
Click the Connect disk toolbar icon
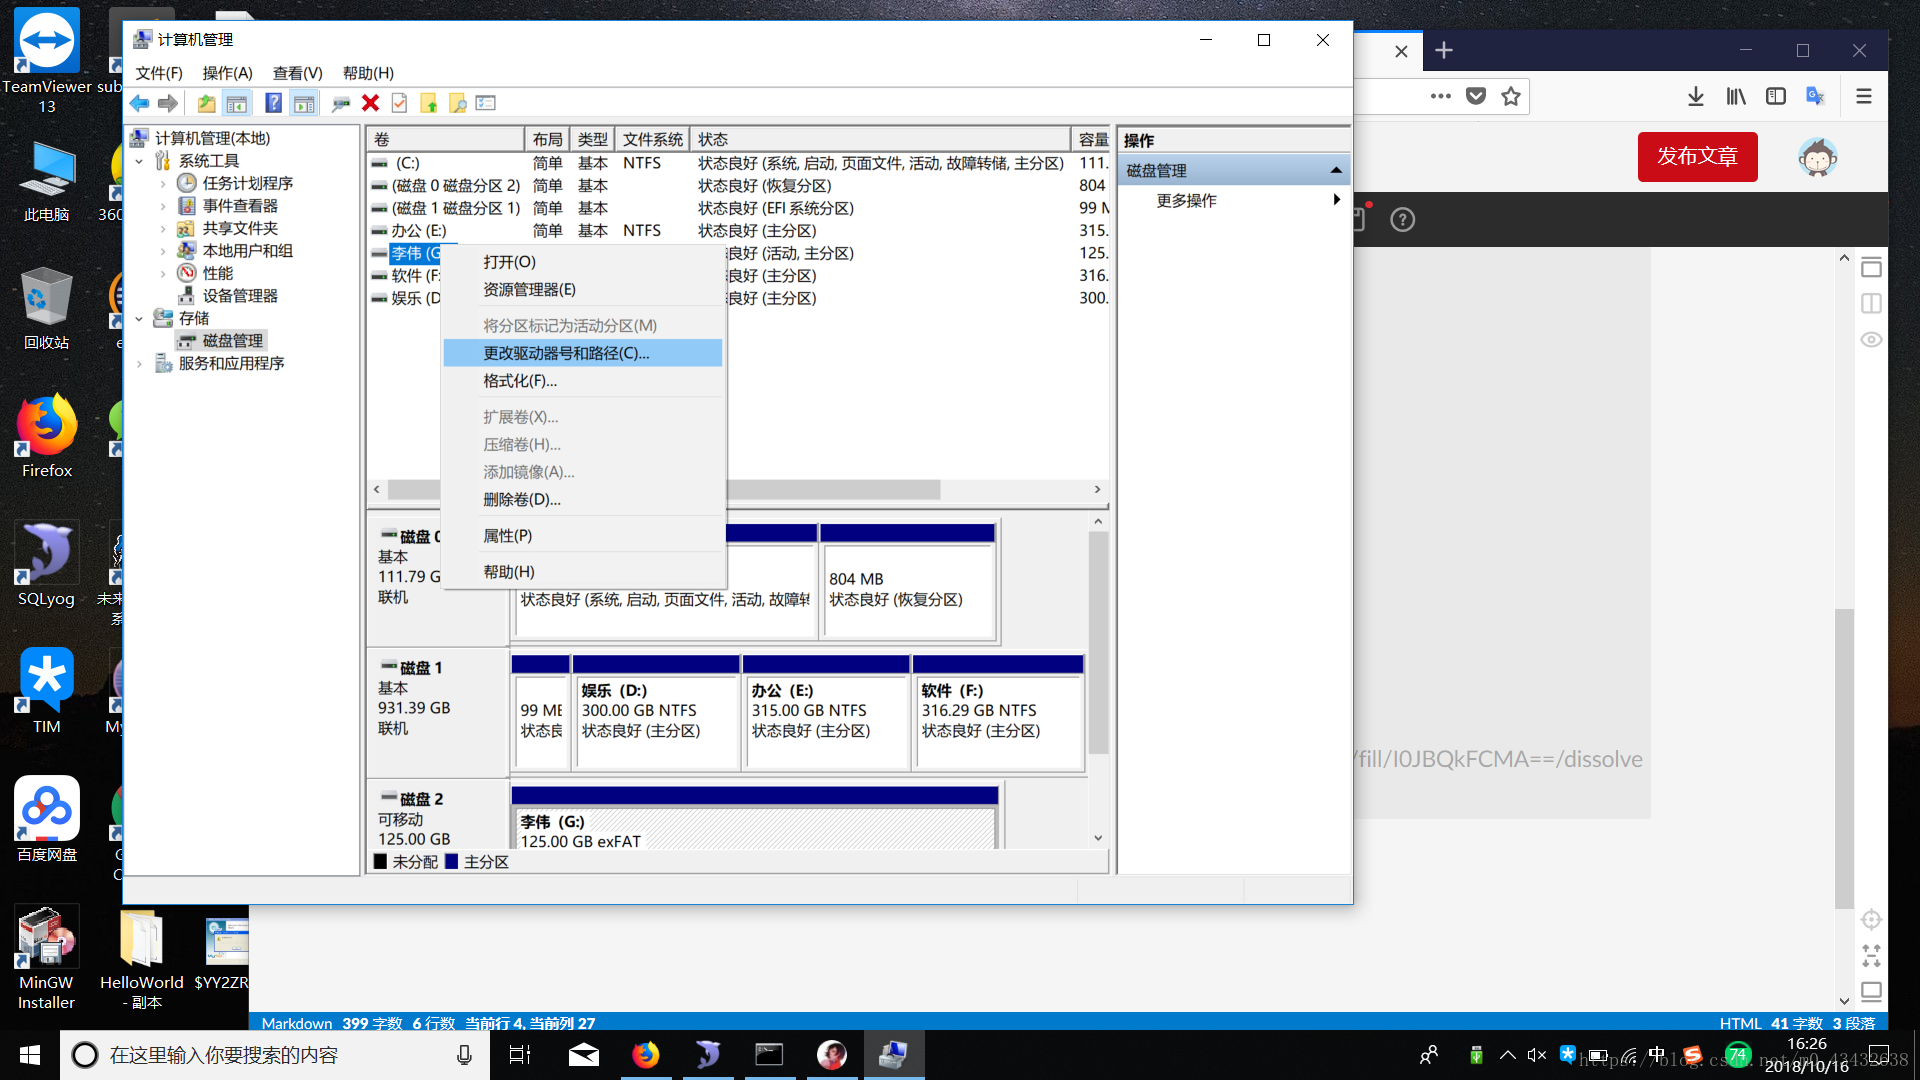tap(341, 103)
